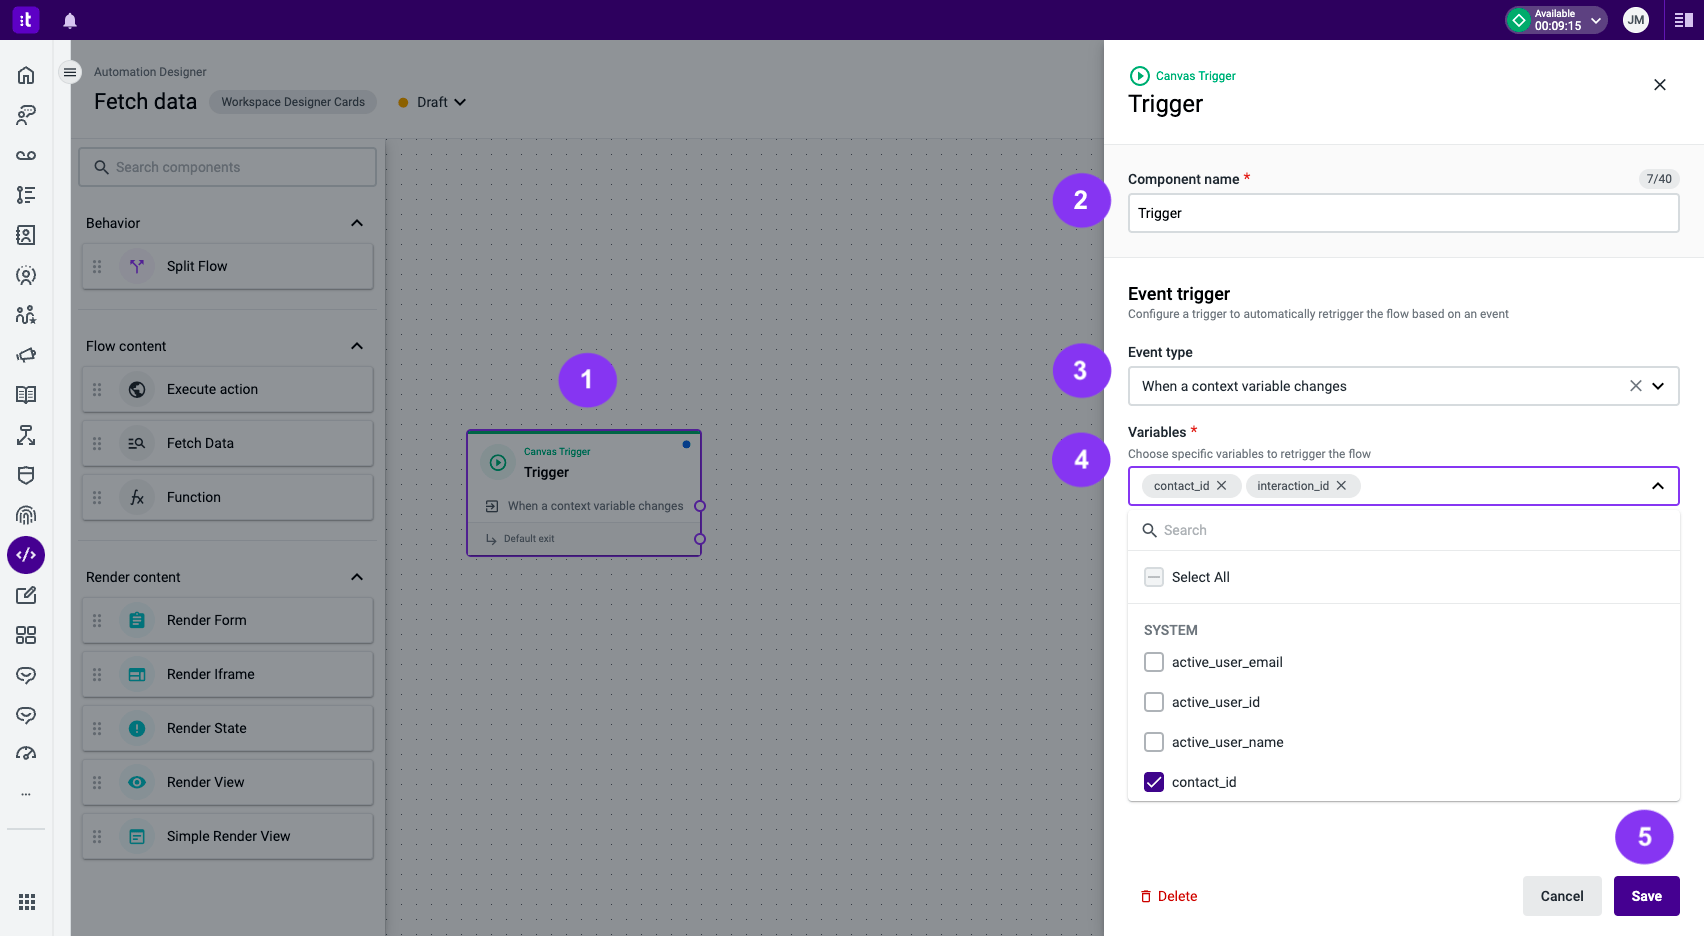This screenshot has height=936, width=1704.
Task: Select the Execute action globe icon
Action: pos(137,389)
